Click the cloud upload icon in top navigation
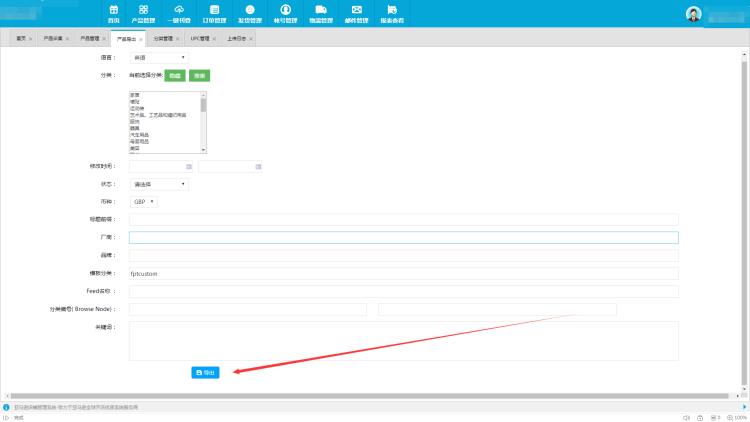Viewport: 750px width, 422px height. (179, 10)
